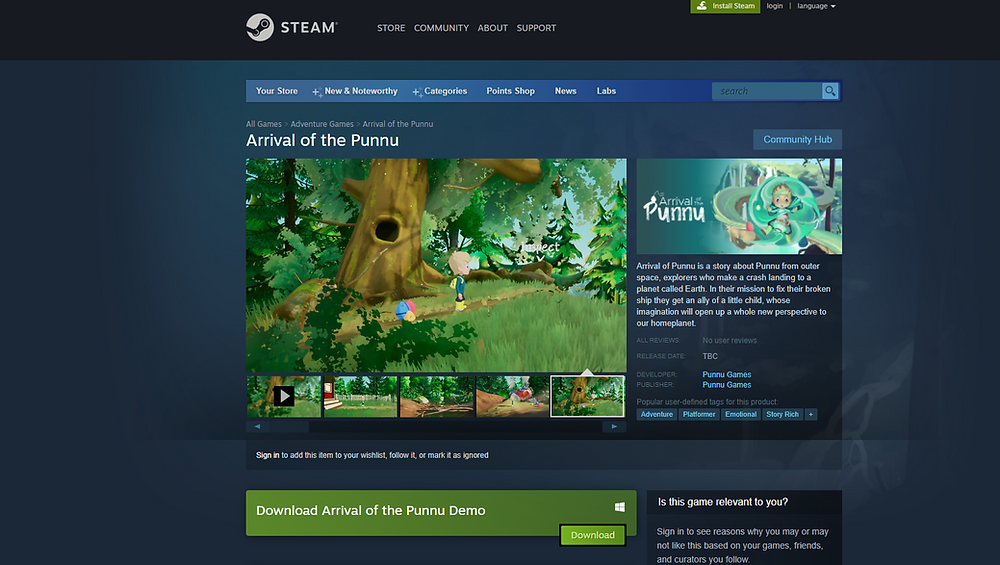Open Arrival of the Punnu breadcrumb
The width and height of the screenshot is (1000, 565).
click(398, 124)
